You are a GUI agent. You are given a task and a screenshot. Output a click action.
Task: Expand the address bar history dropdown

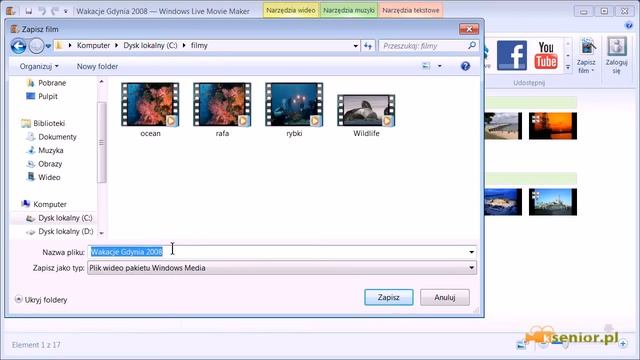pyautogui.click(x=356, y=46)
